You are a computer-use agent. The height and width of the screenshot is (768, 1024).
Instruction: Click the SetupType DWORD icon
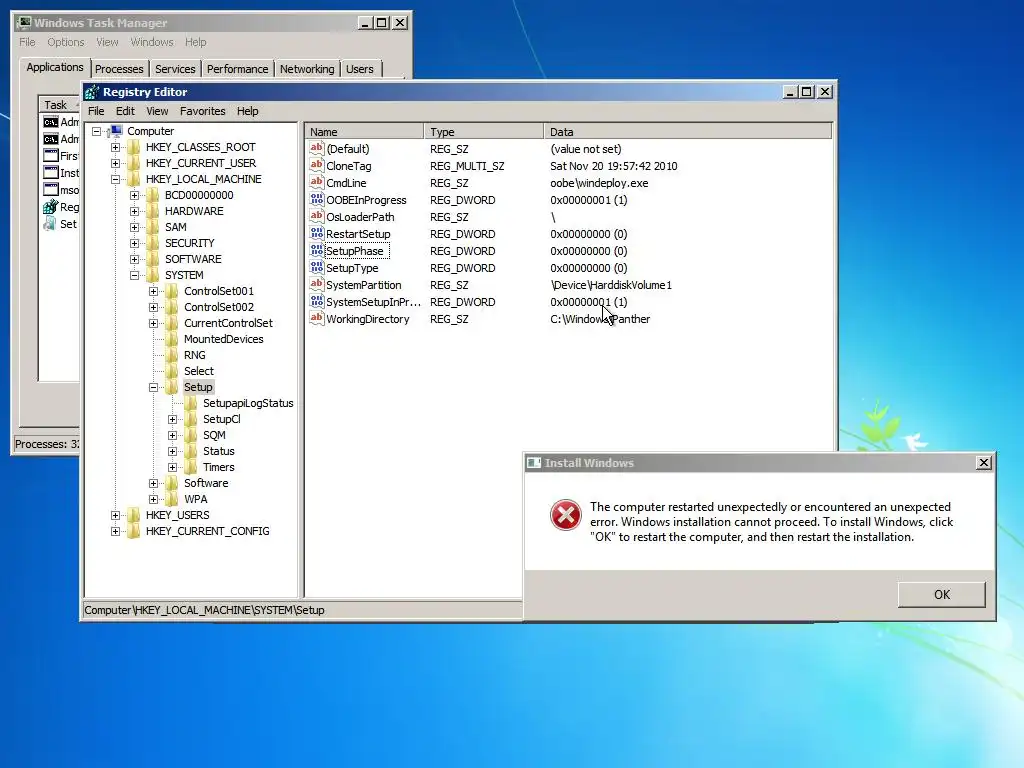pos(317,267)
